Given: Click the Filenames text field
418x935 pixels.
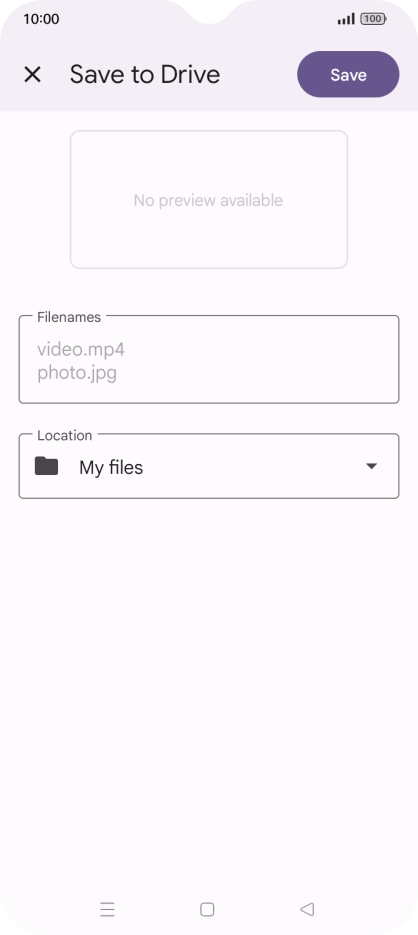Looking at the screenshot, I should [x=209, y=360].
